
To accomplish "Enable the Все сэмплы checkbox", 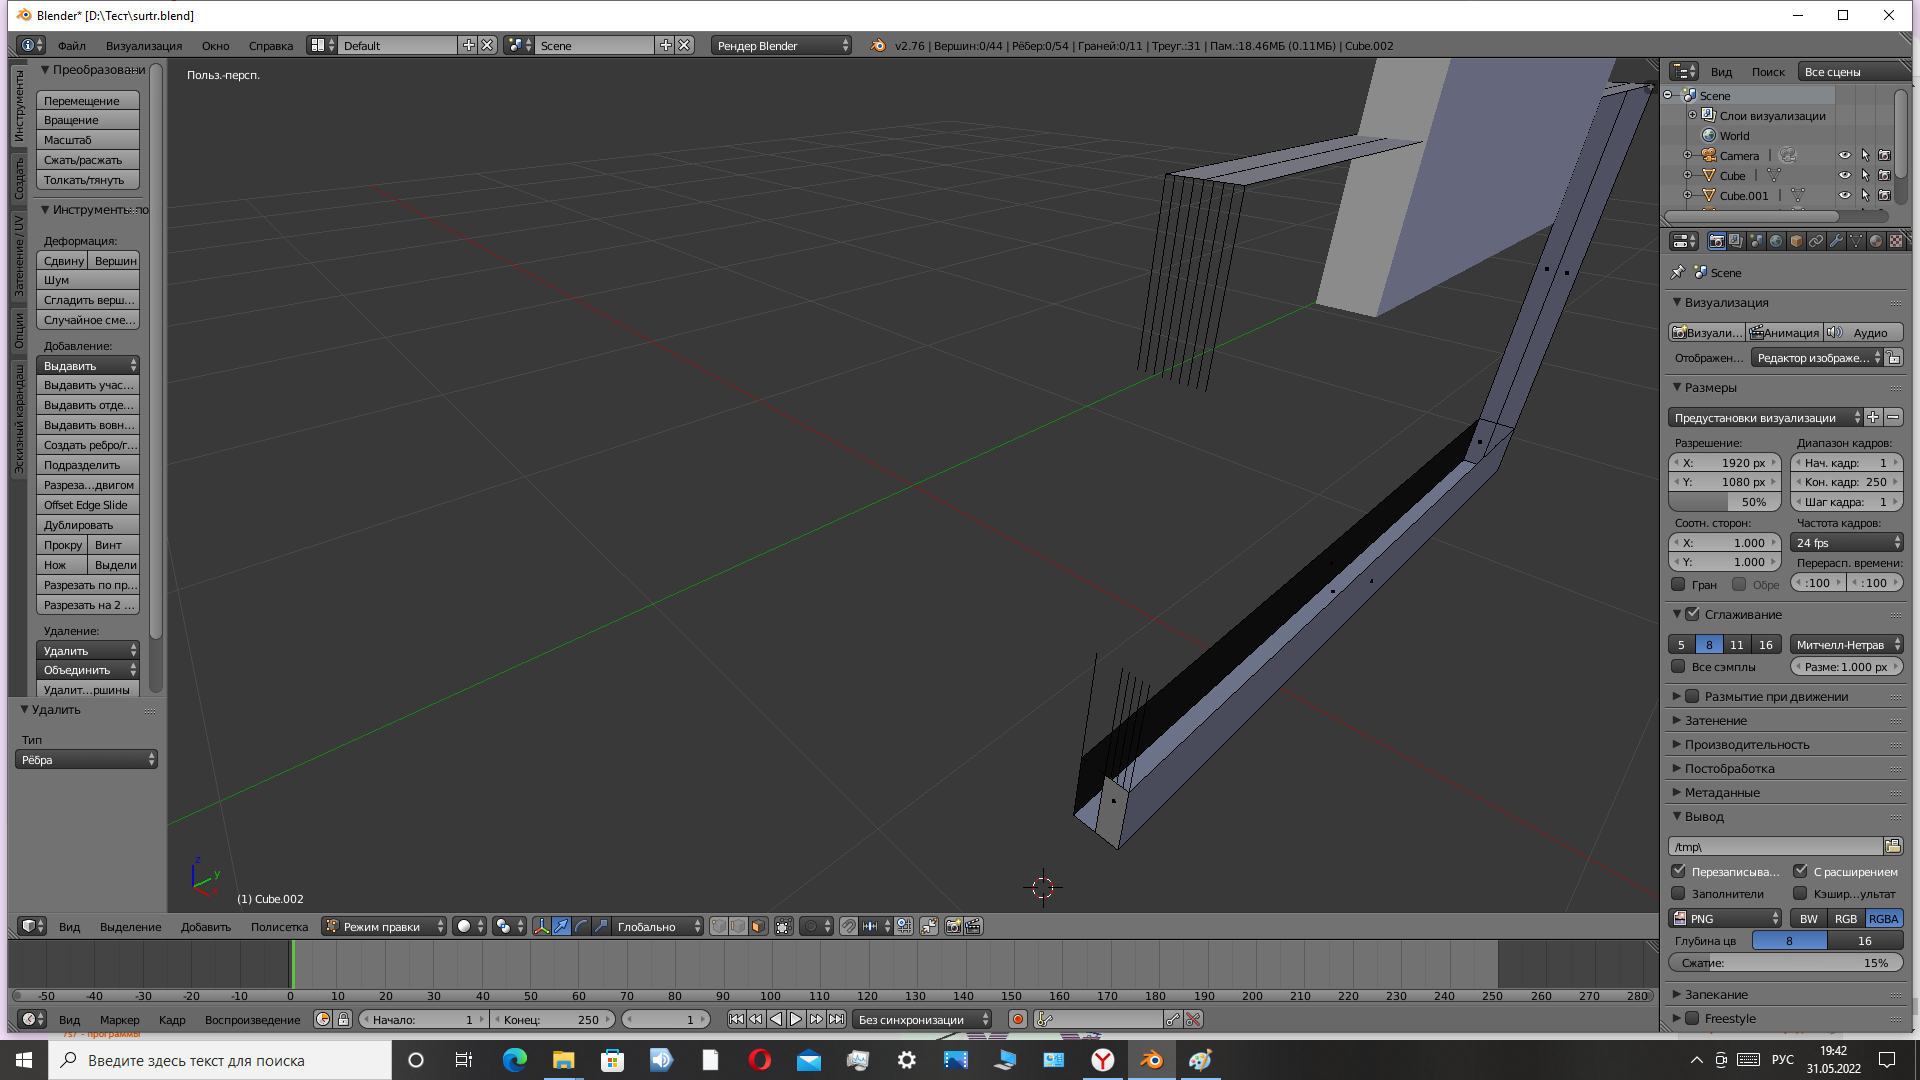I will 1679,667.
